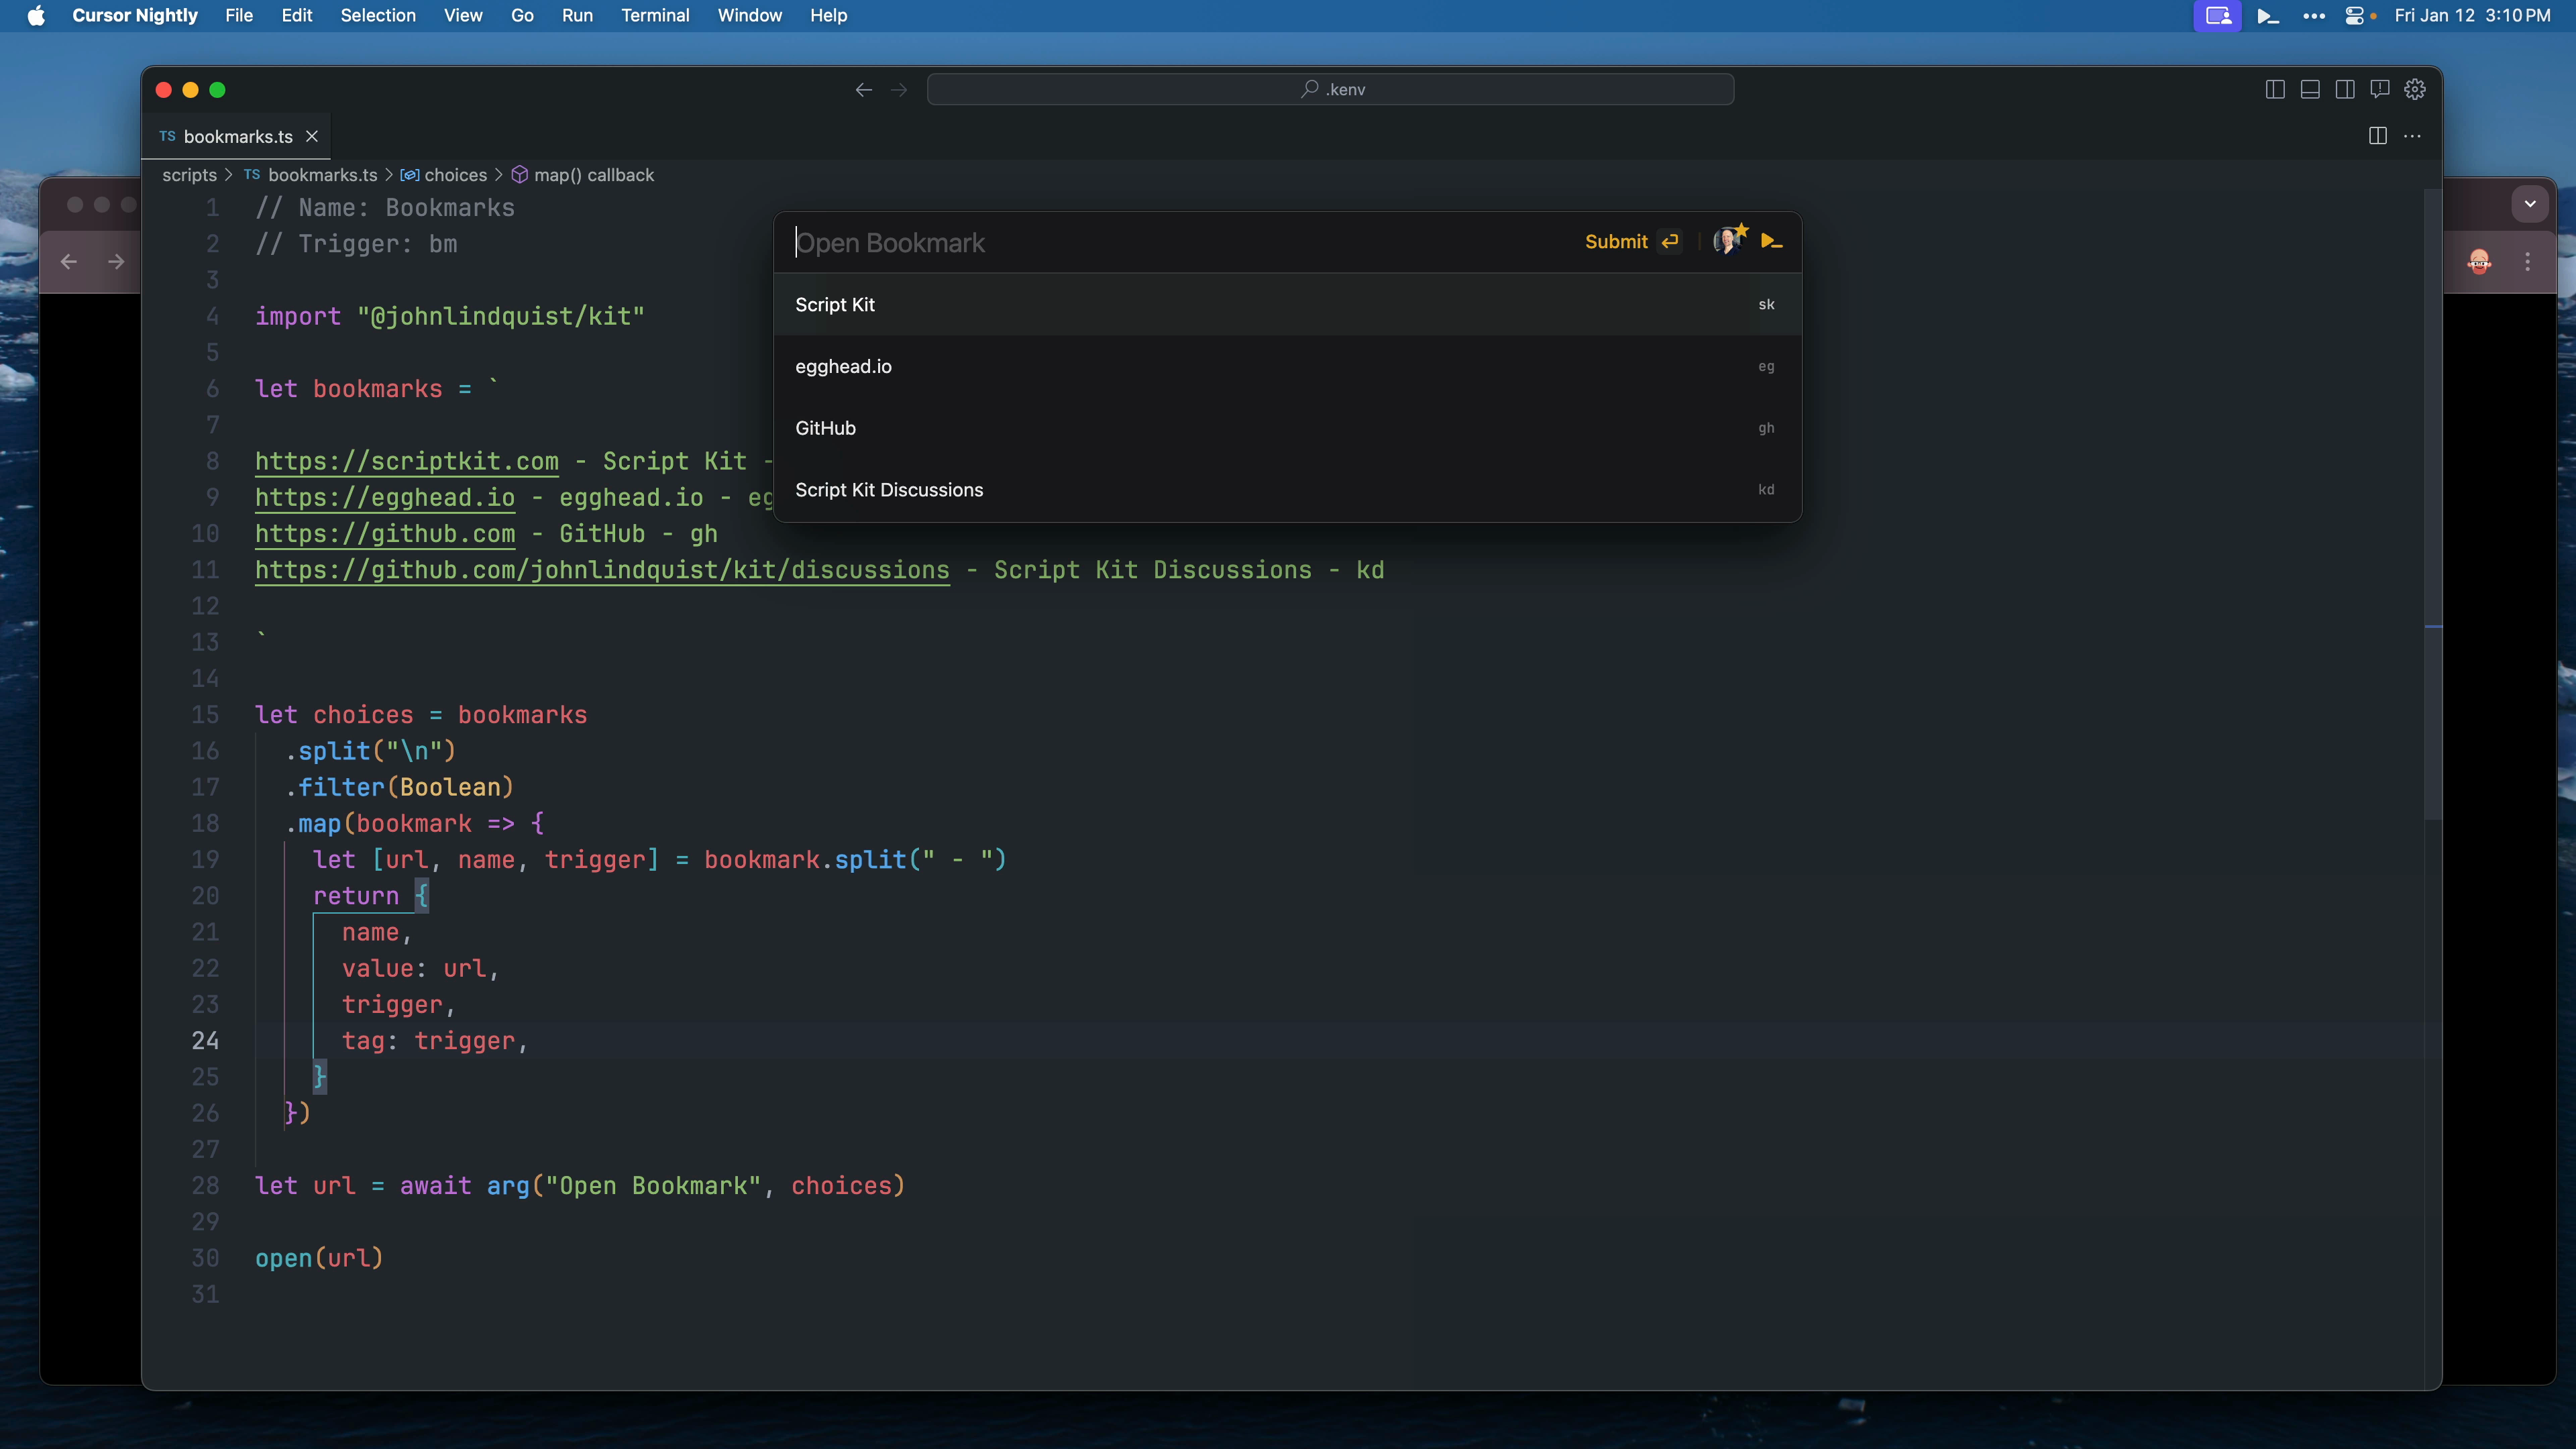Image resolution: width=2576 pixels, height=1449 pixels.
Task: Open editor More Actions ellipsis menu
Action: (2413, 136)
